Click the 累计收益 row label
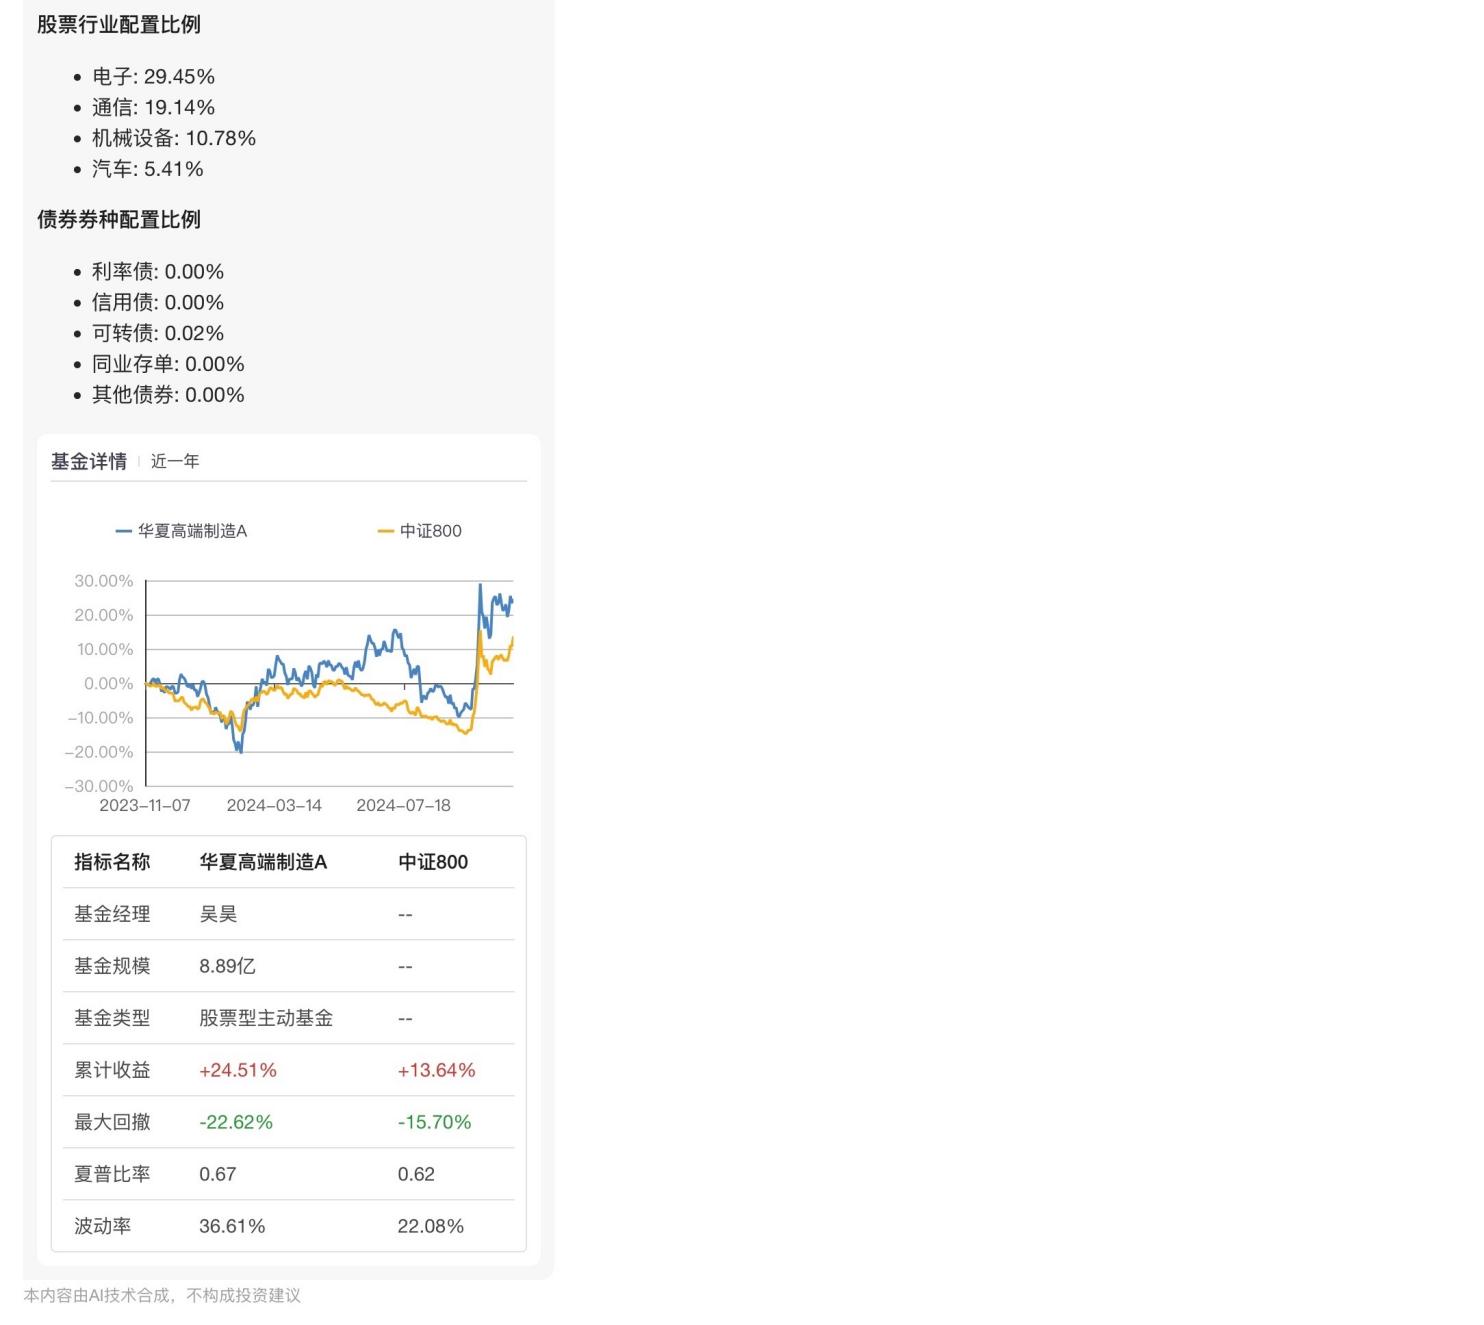 coord(112,1070)
